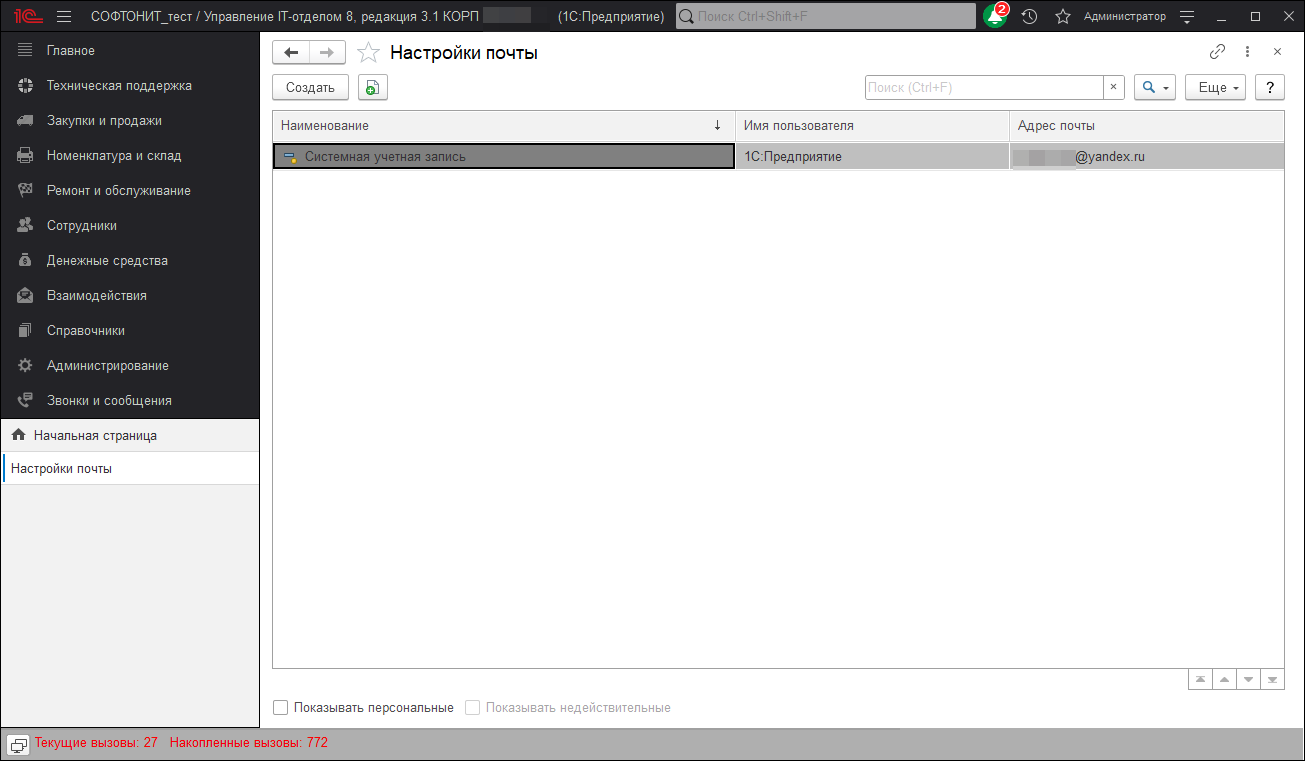Enable Показывать персональные checkbox
This screenshot has width=1305, height=761.
click(281, 708)
